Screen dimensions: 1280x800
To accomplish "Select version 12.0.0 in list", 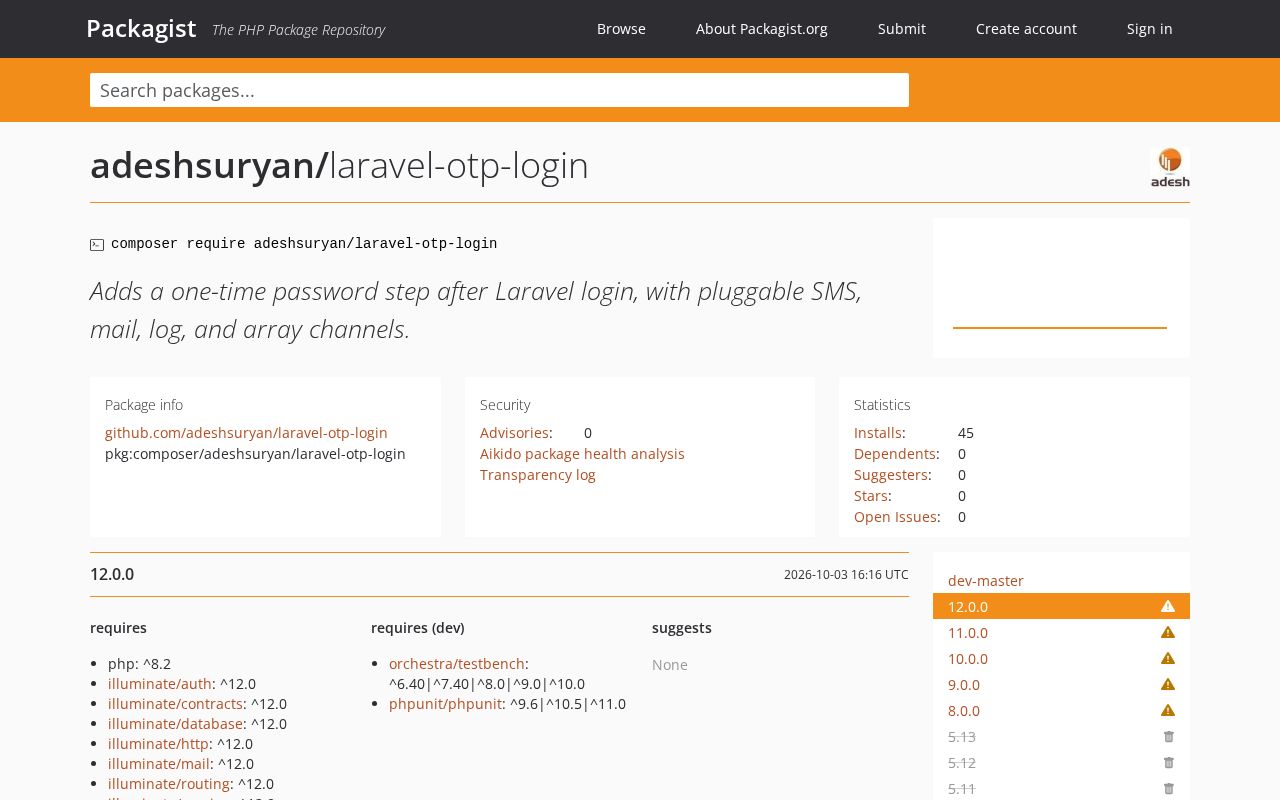I will 968,607.
